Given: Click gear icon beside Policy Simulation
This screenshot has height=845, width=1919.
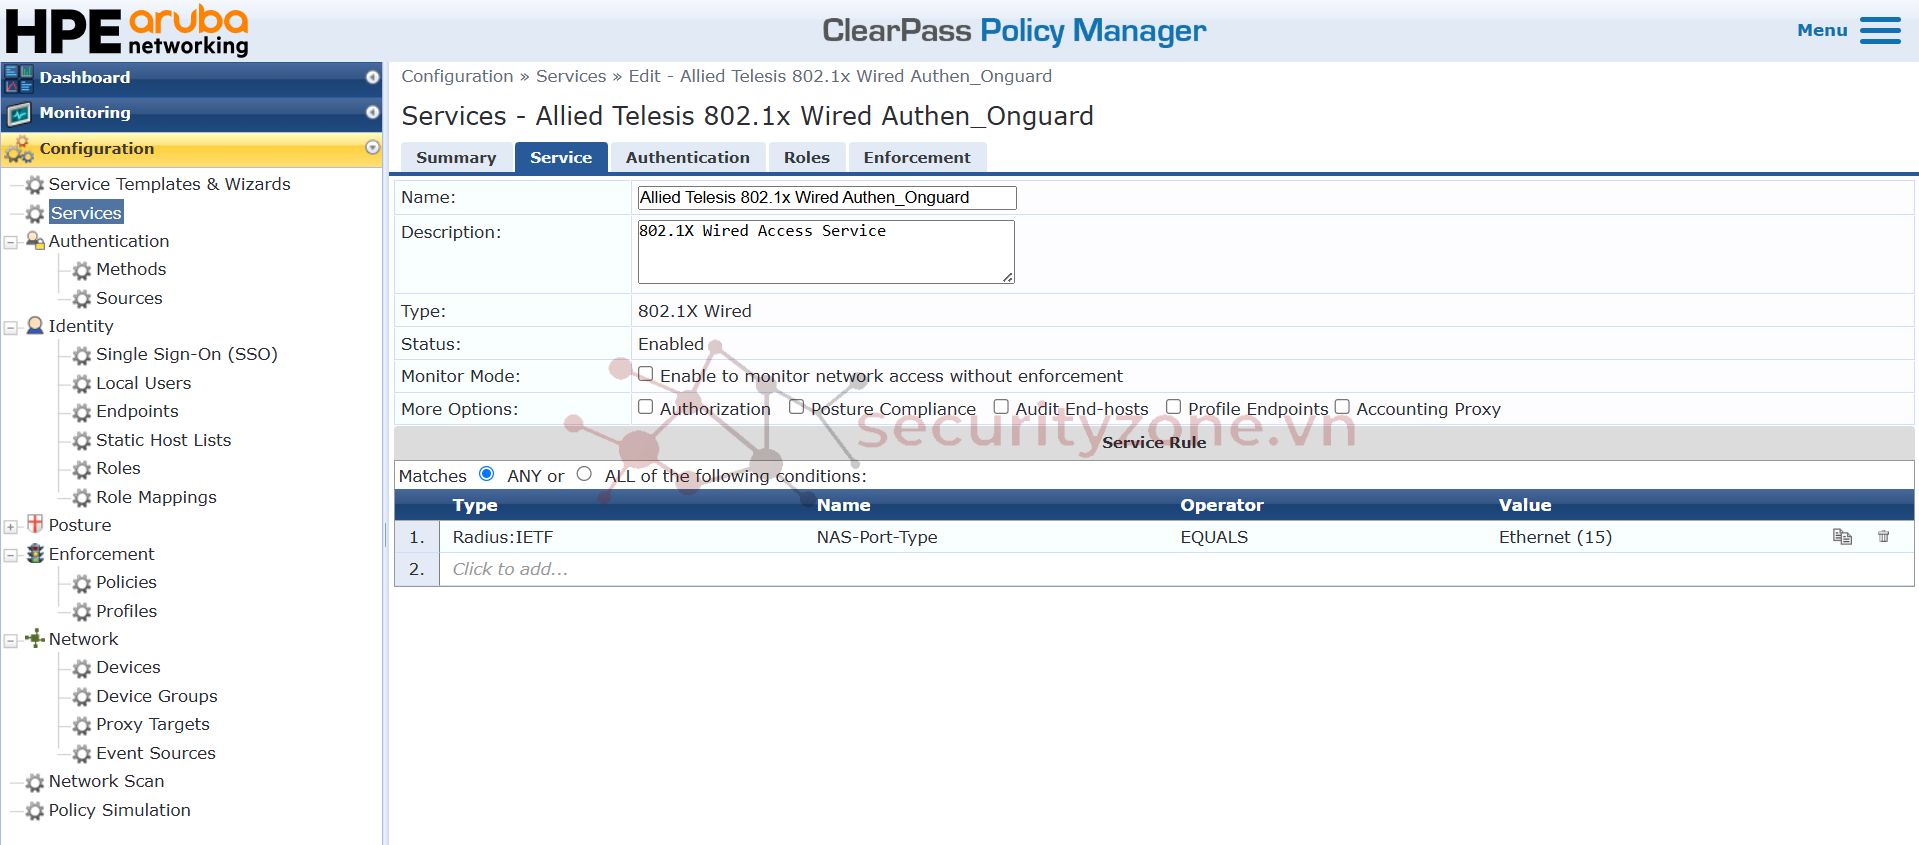Looking at the screenshot, I should coord(35,811).
